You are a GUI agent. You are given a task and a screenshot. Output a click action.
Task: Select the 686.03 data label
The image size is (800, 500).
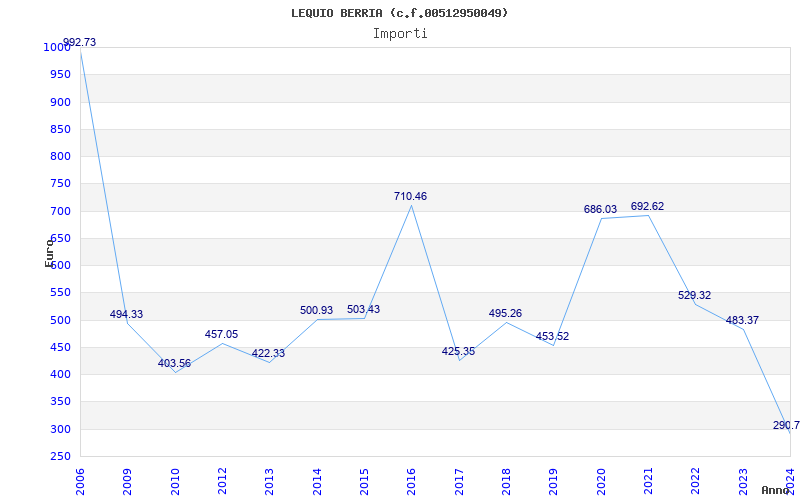pyautogui.click(x=600, y=209)
